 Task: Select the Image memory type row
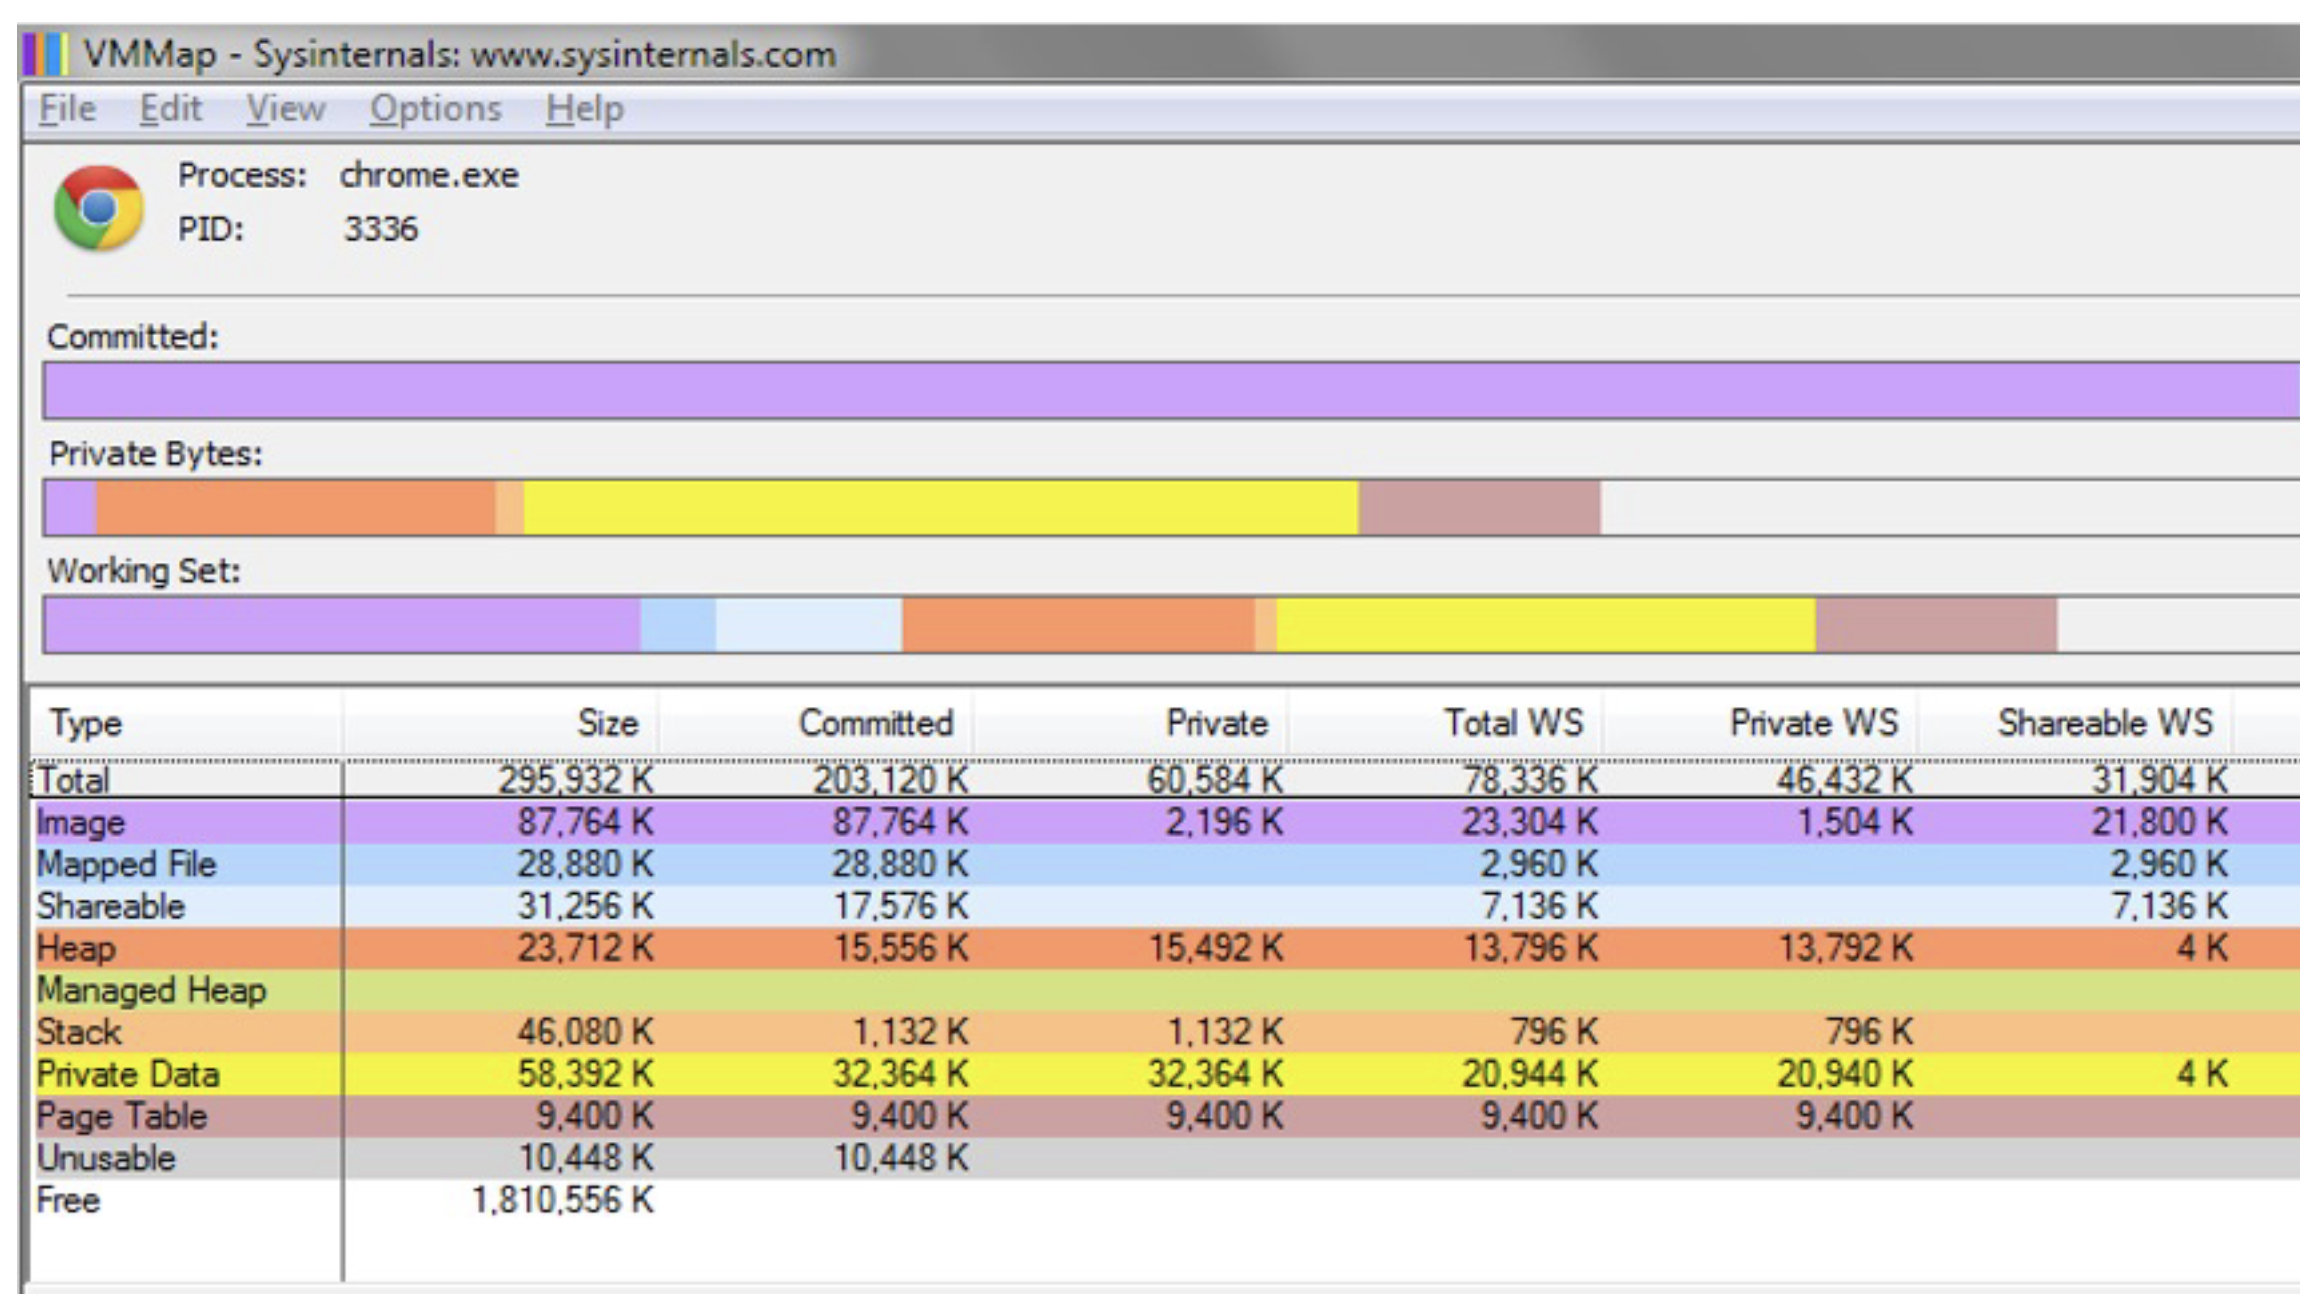pos(1165,822)
